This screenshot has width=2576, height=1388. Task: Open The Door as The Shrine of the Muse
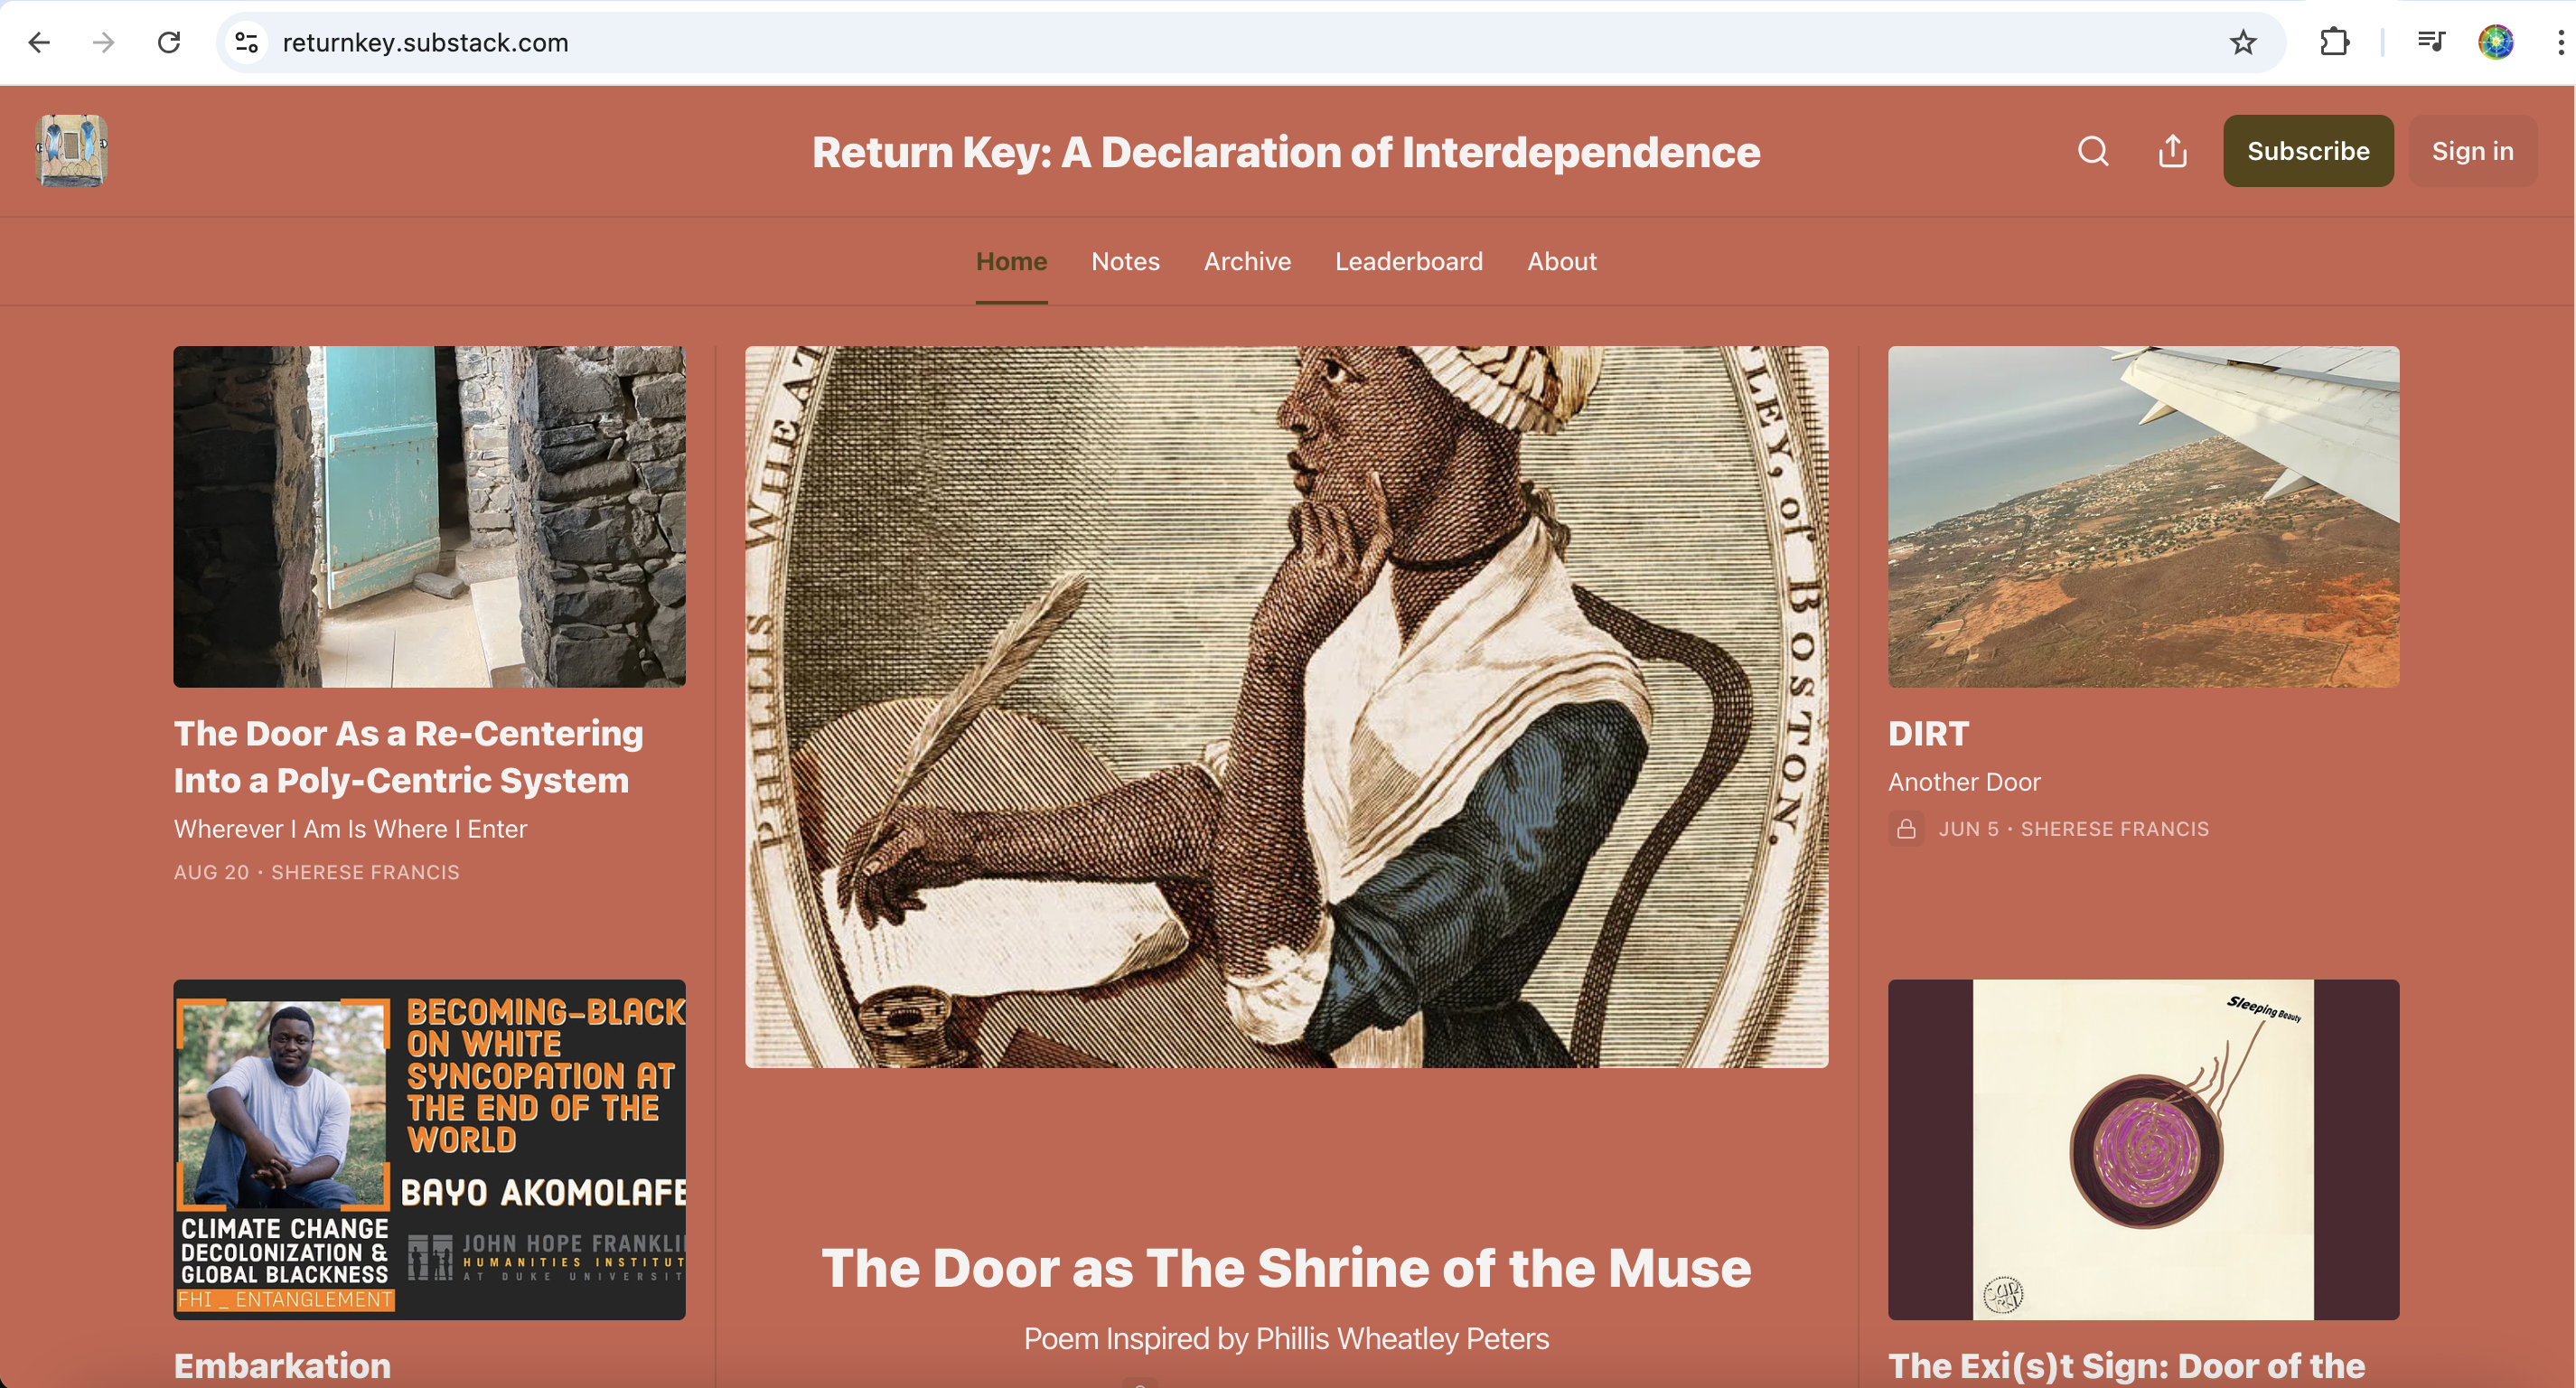[x=1286, y=1269]
